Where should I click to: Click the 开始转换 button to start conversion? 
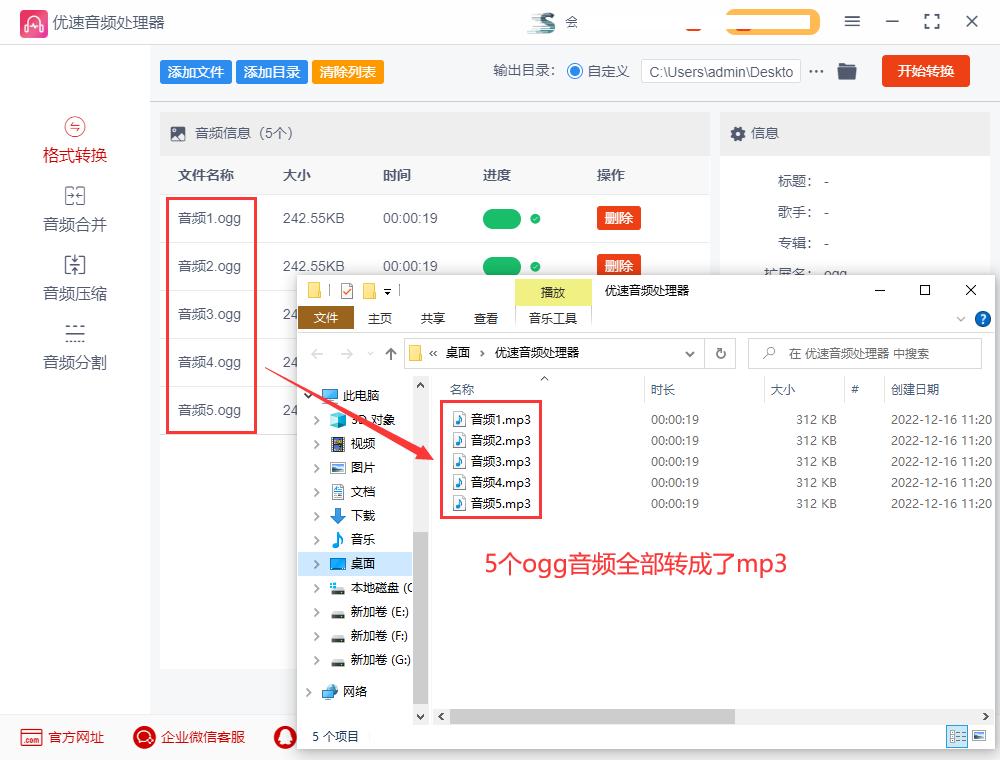click(x=925, y=71)
